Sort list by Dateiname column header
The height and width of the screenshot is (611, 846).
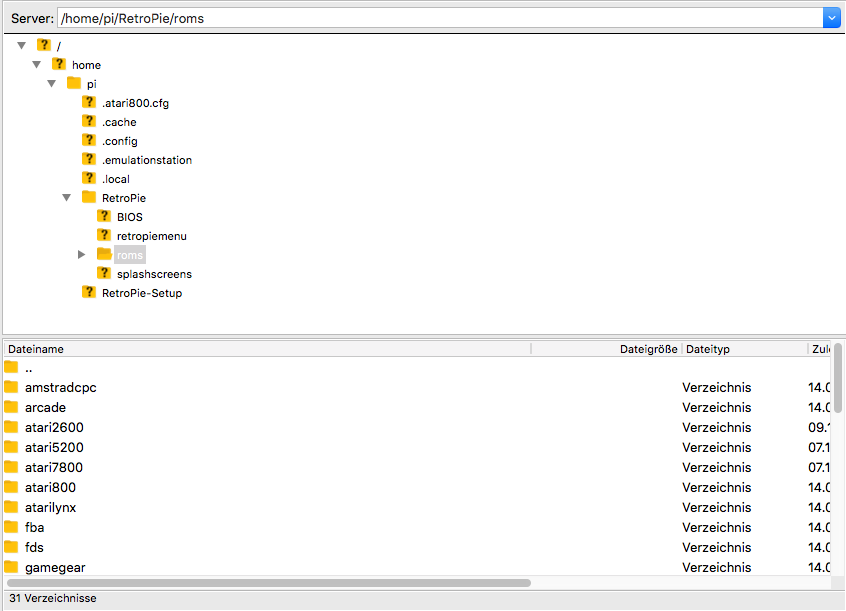[x=36, y=349]
